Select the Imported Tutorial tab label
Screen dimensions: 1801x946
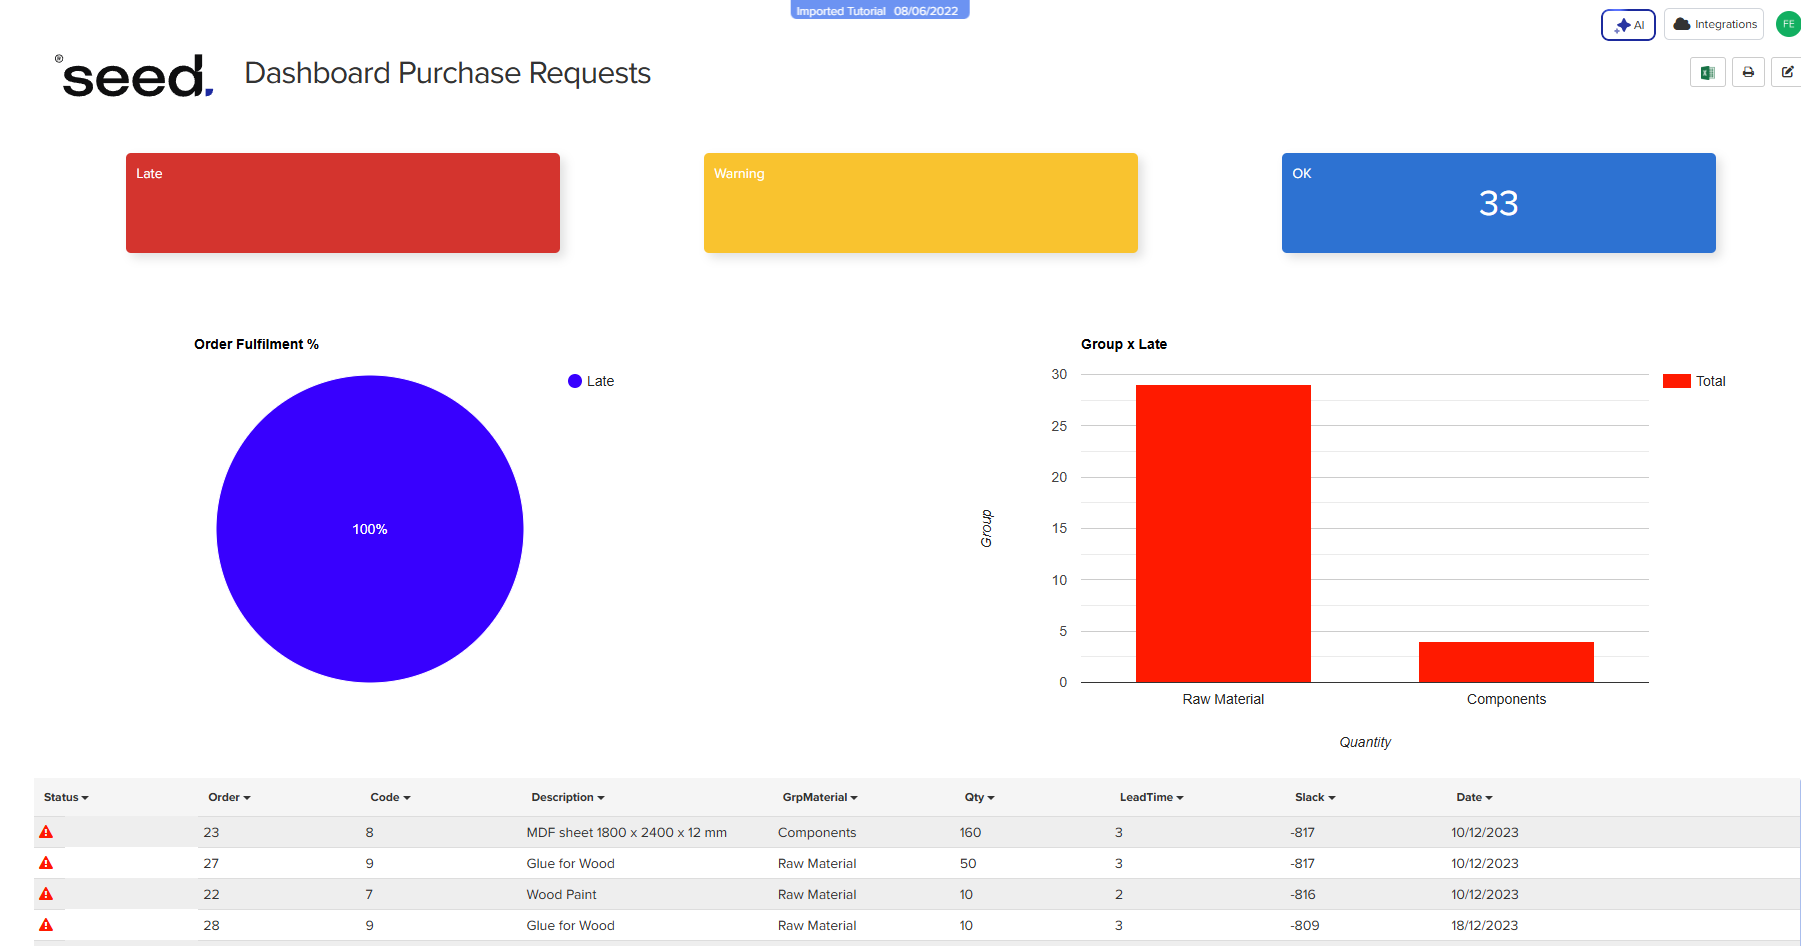879,11
